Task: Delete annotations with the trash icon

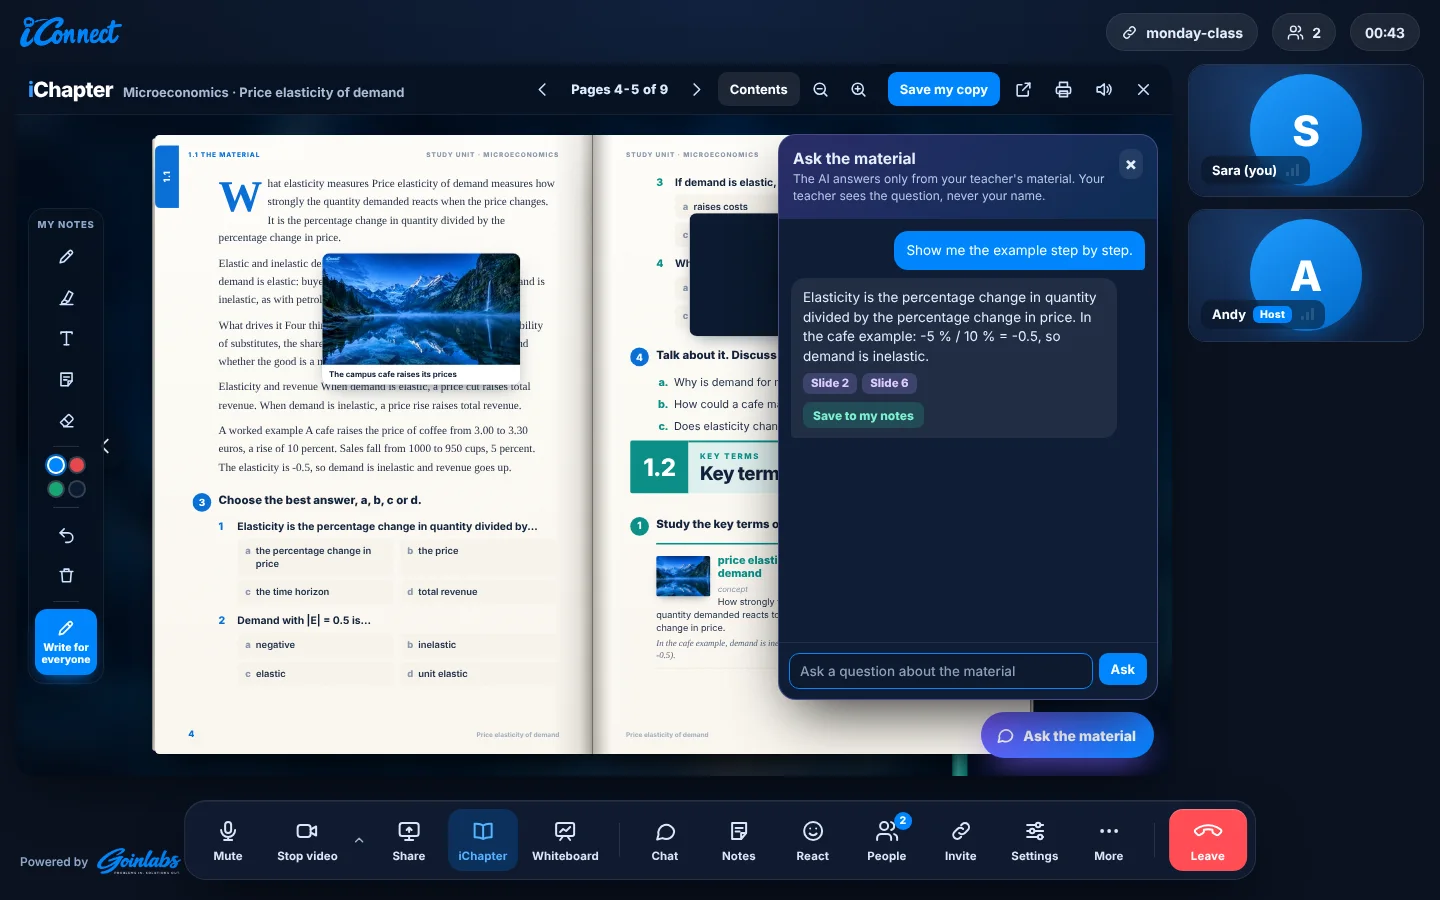Action: click(66, 576)
